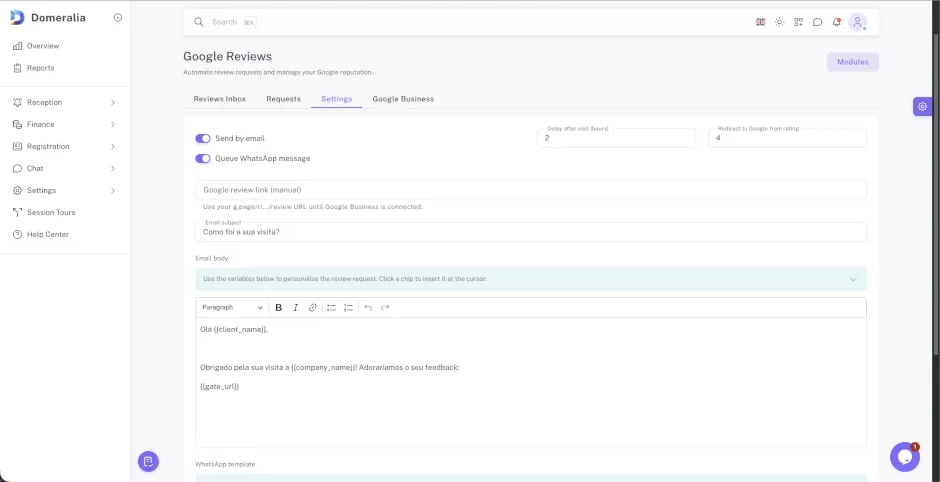Viewport: 940px width, 482px height.
Task: Open notifications bell icon
Action: [x=836, y=22]
